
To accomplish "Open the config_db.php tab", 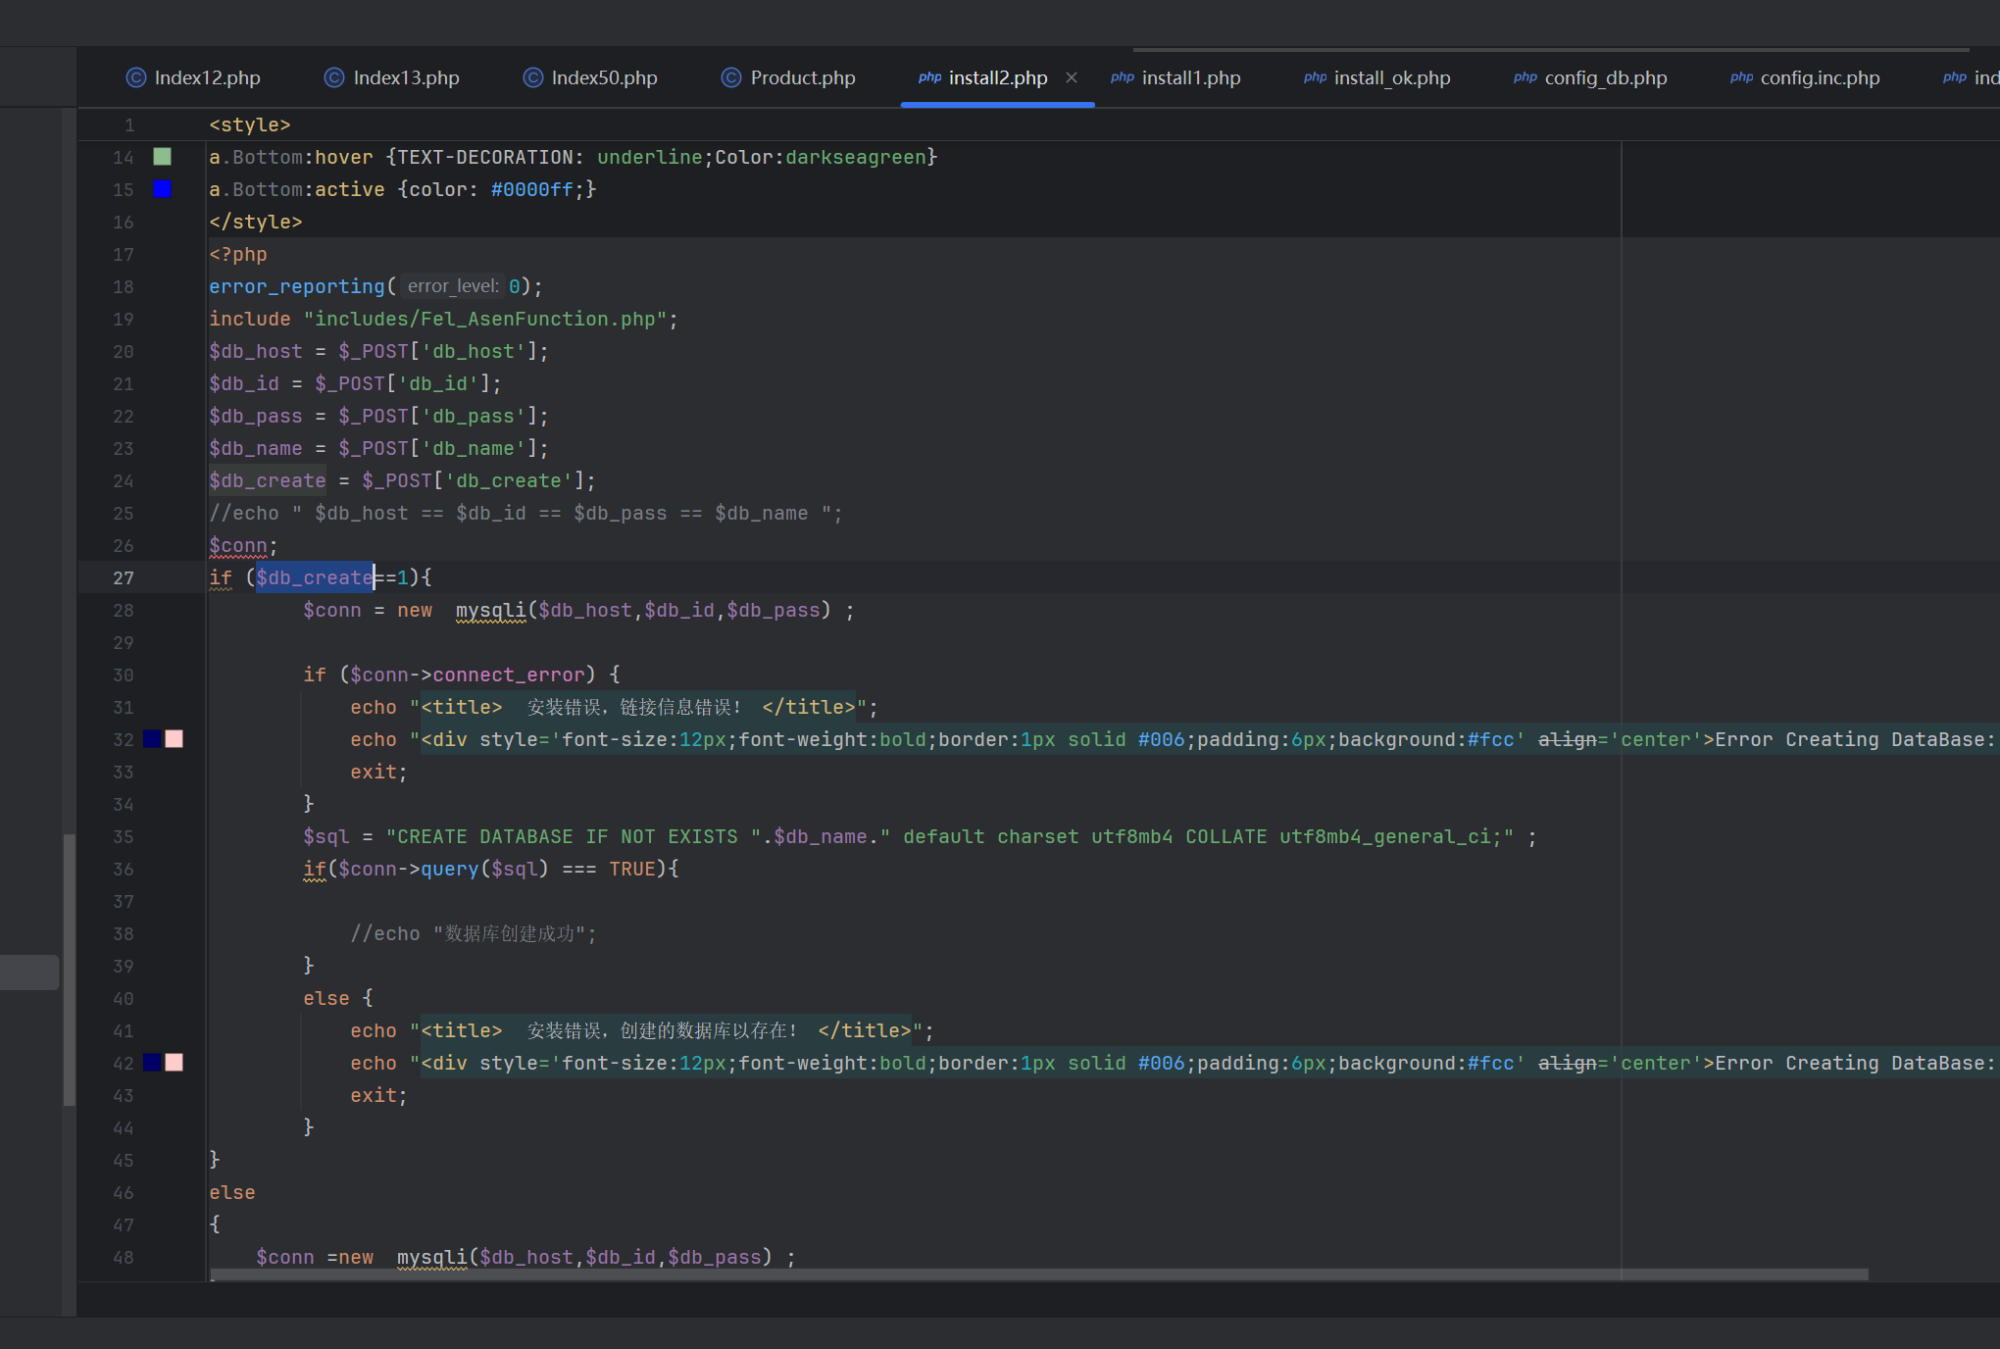I will (x=1605, y=78).
